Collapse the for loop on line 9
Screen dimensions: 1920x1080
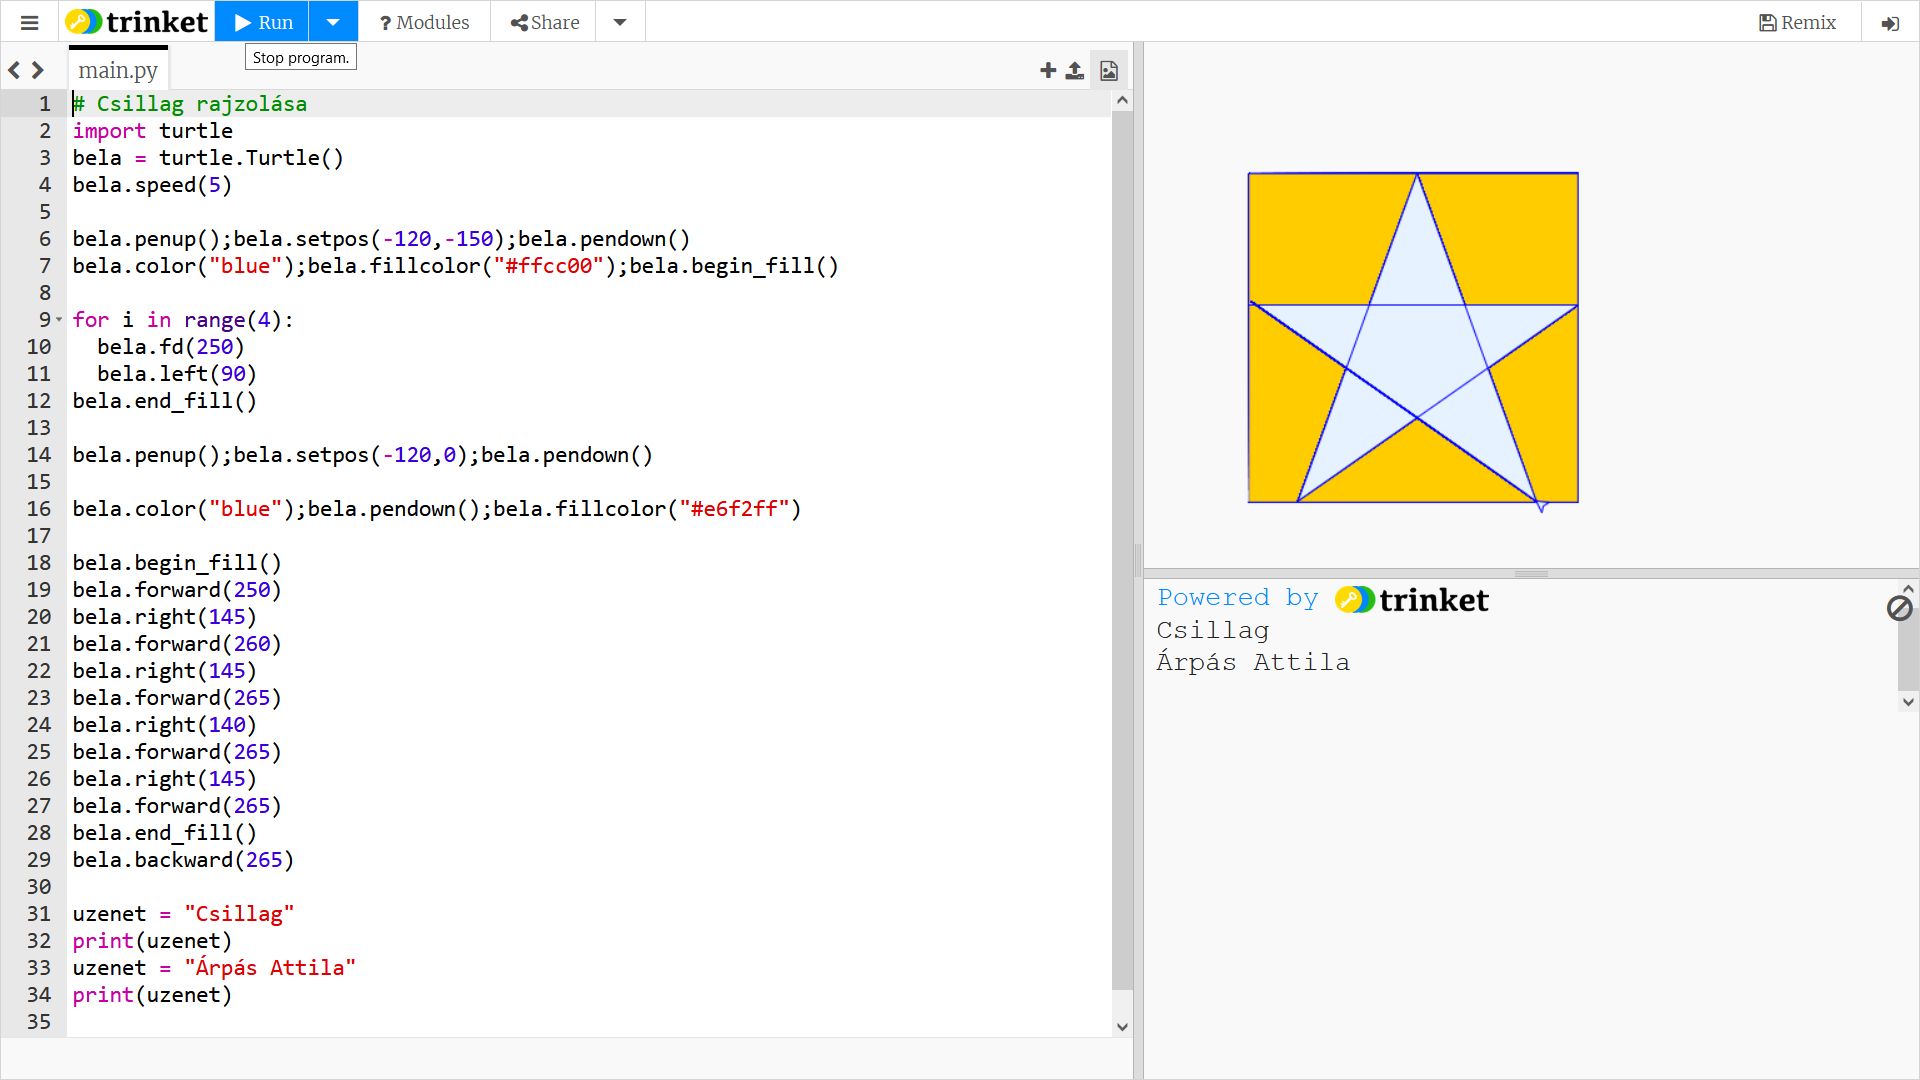[59, 320]
